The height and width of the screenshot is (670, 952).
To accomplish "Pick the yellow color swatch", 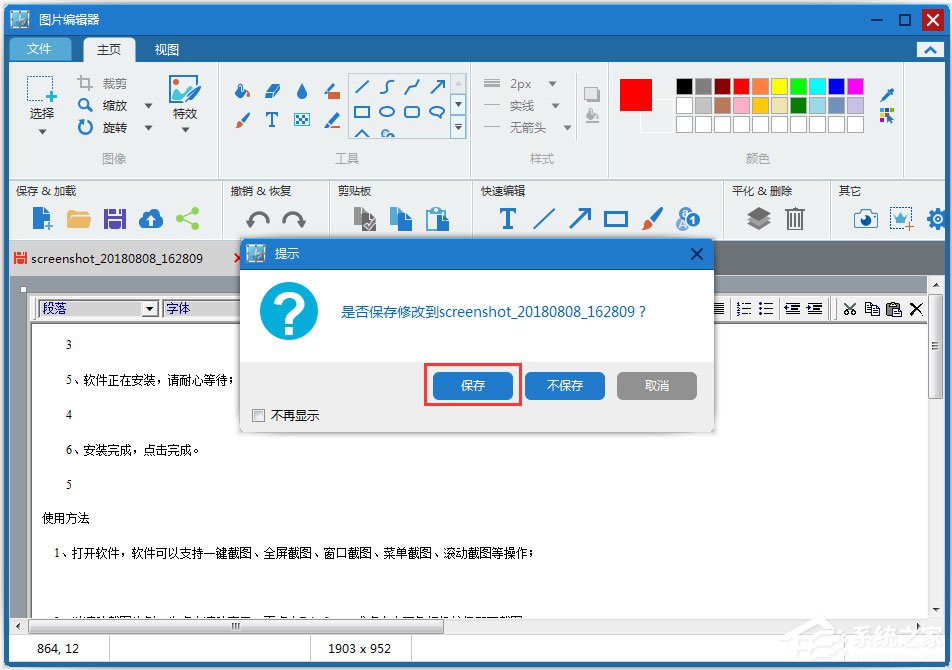I will (x=779, y=86).
